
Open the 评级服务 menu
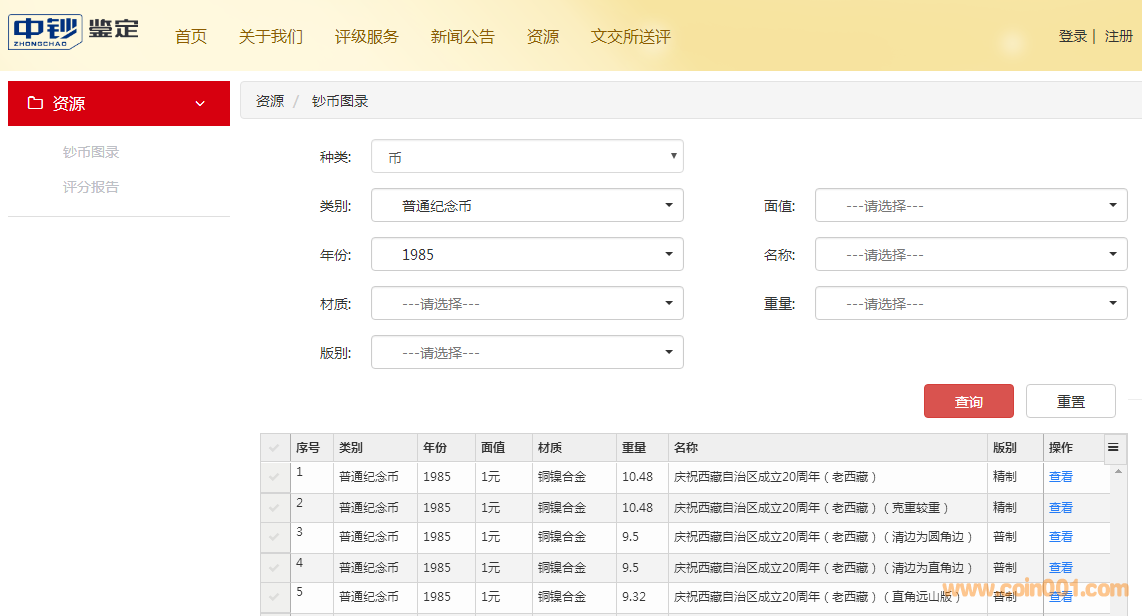(366, 37)
